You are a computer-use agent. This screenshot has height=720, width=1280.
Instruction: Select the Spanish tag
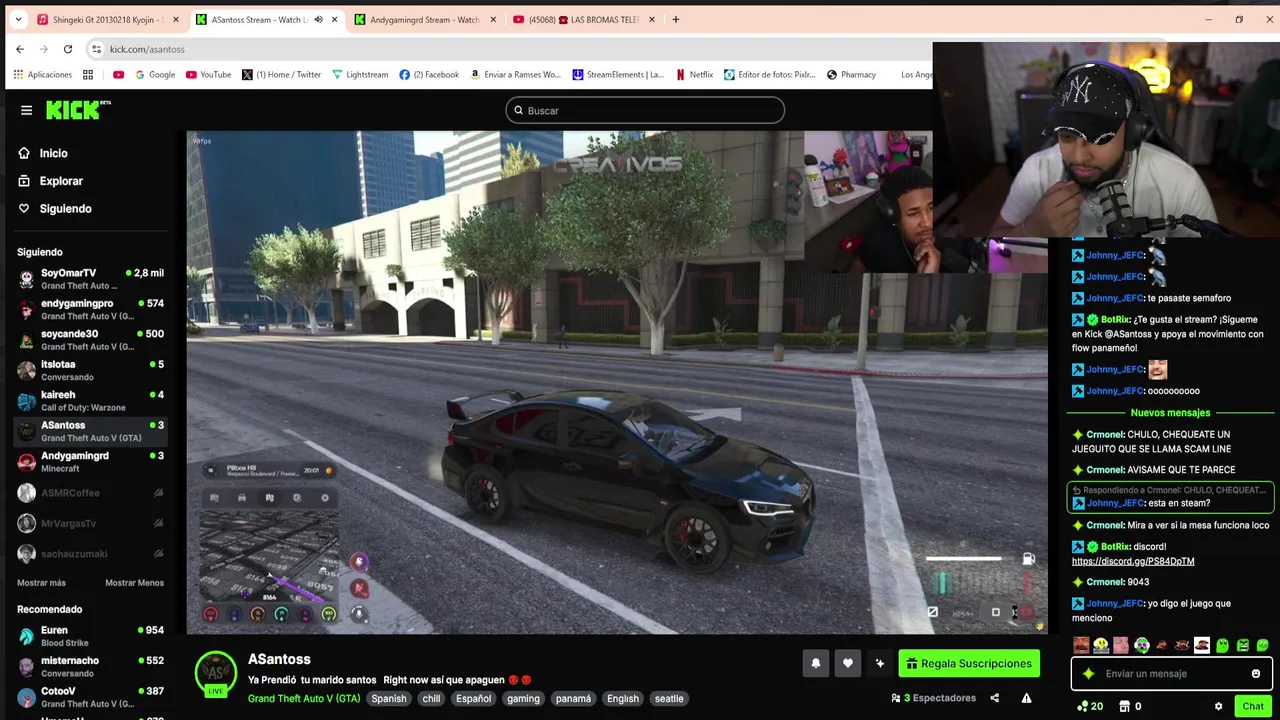coord(389,699)
